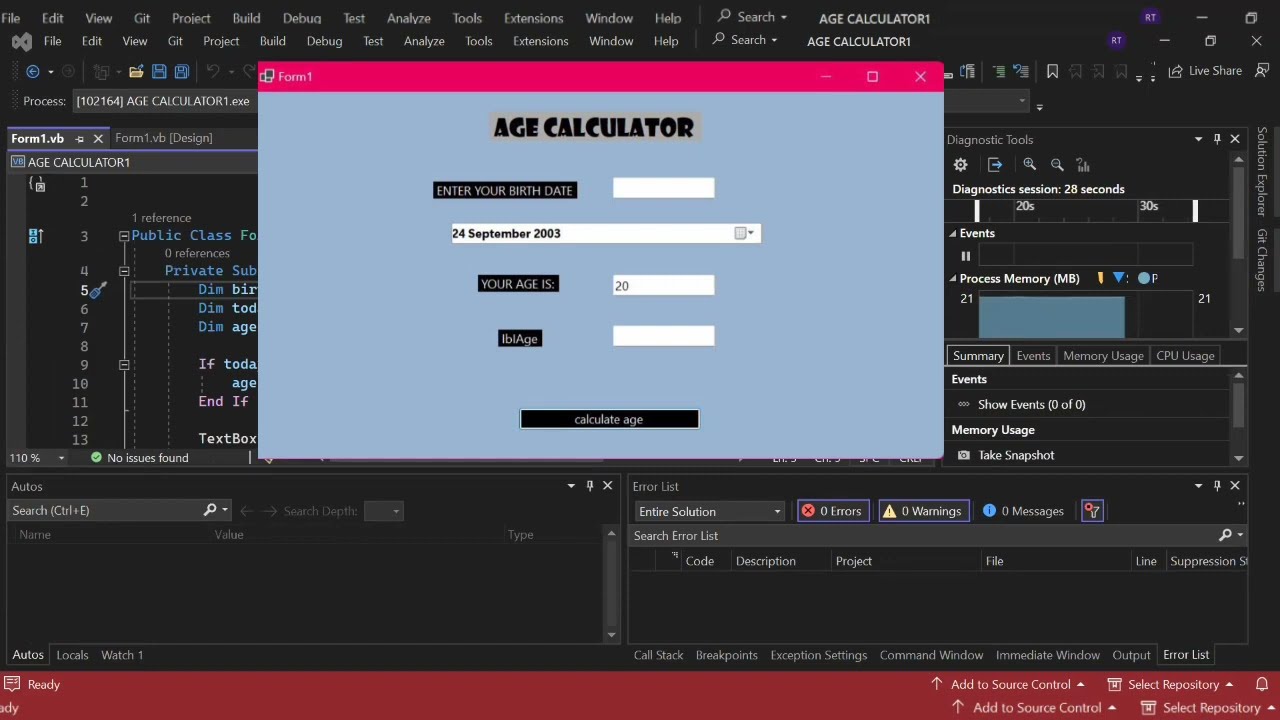Click the Take Snapshot camera icon
The width and height of the screenshot is (1280, 720).
tap(964, 455)
